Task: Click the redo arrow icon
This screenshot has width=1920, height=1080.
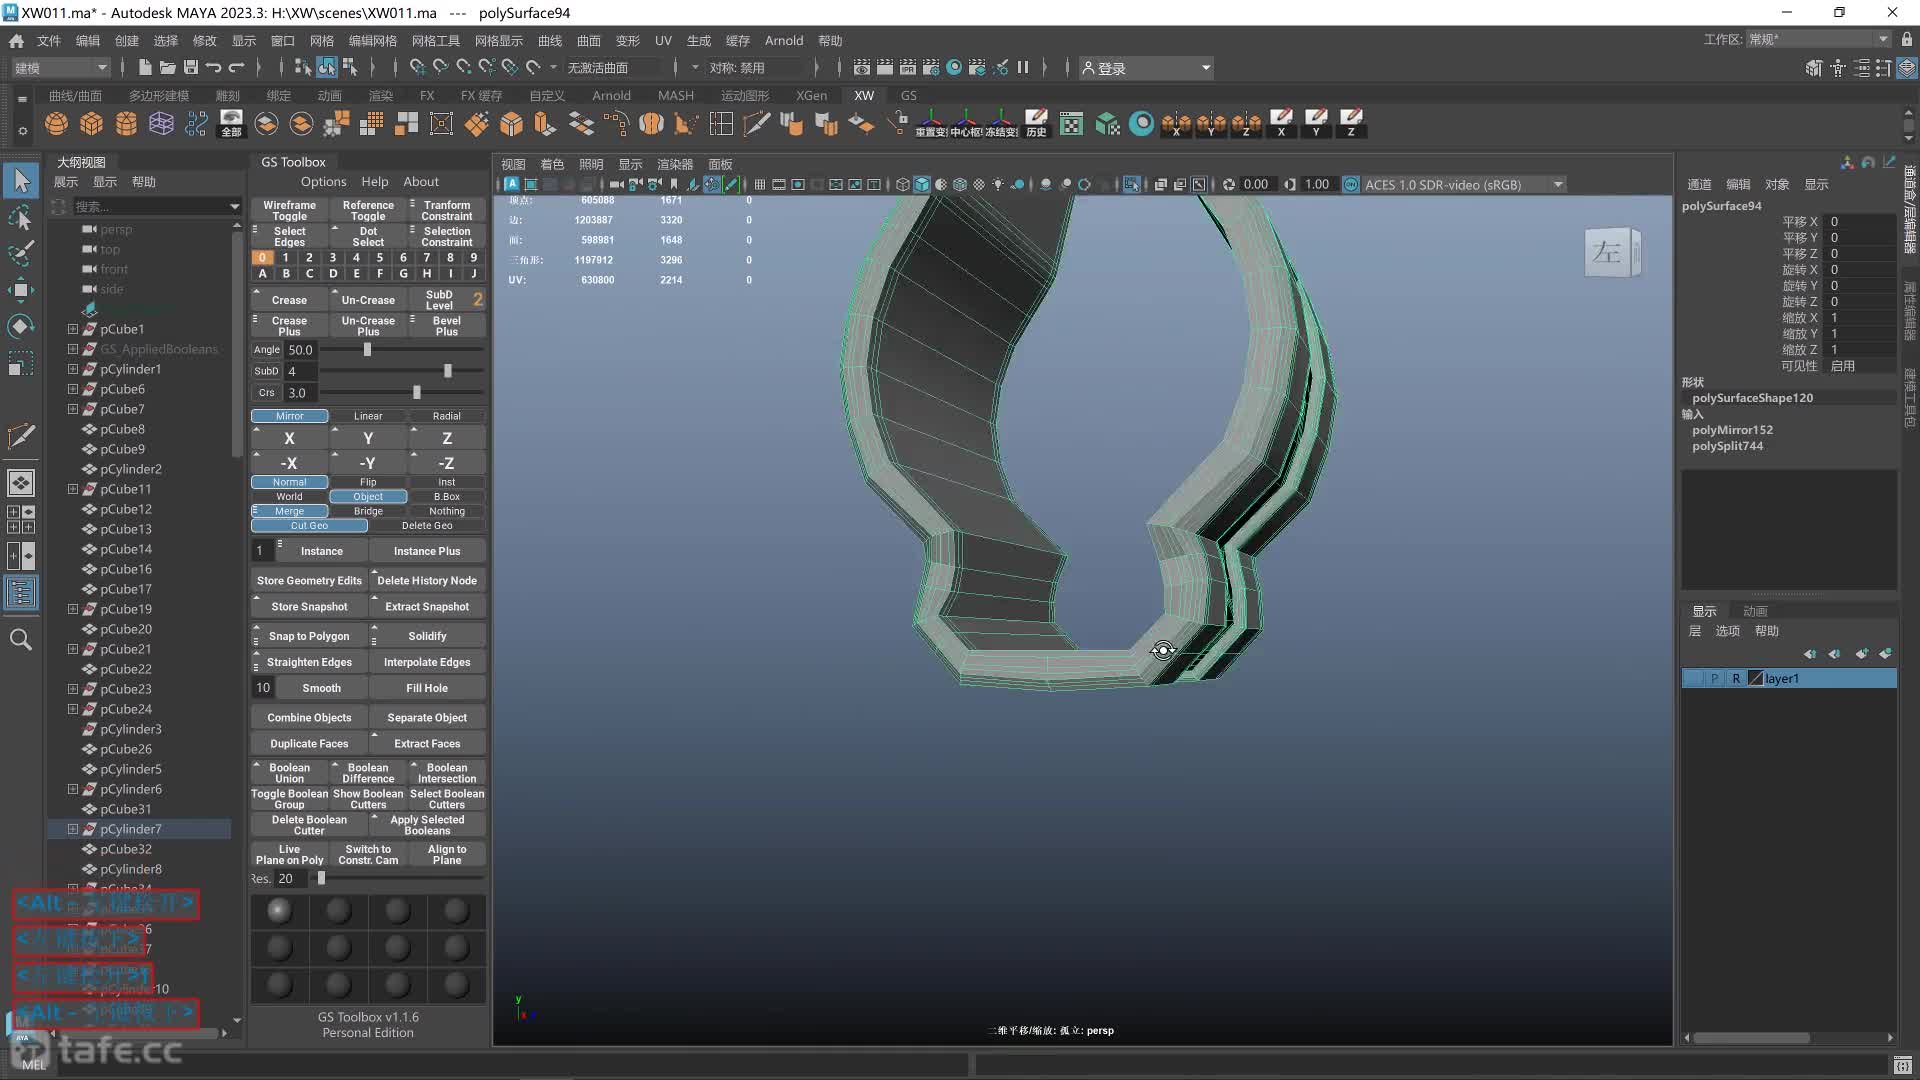Action: tap(236, 68)
